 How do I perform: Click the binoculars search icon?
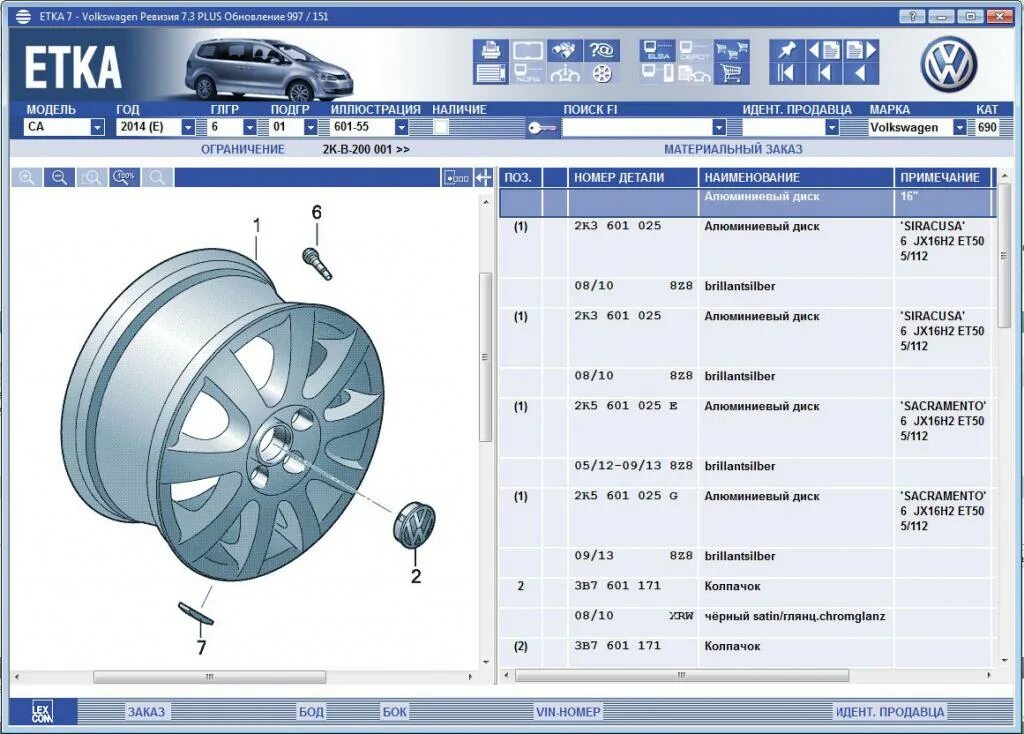point(564,51)
